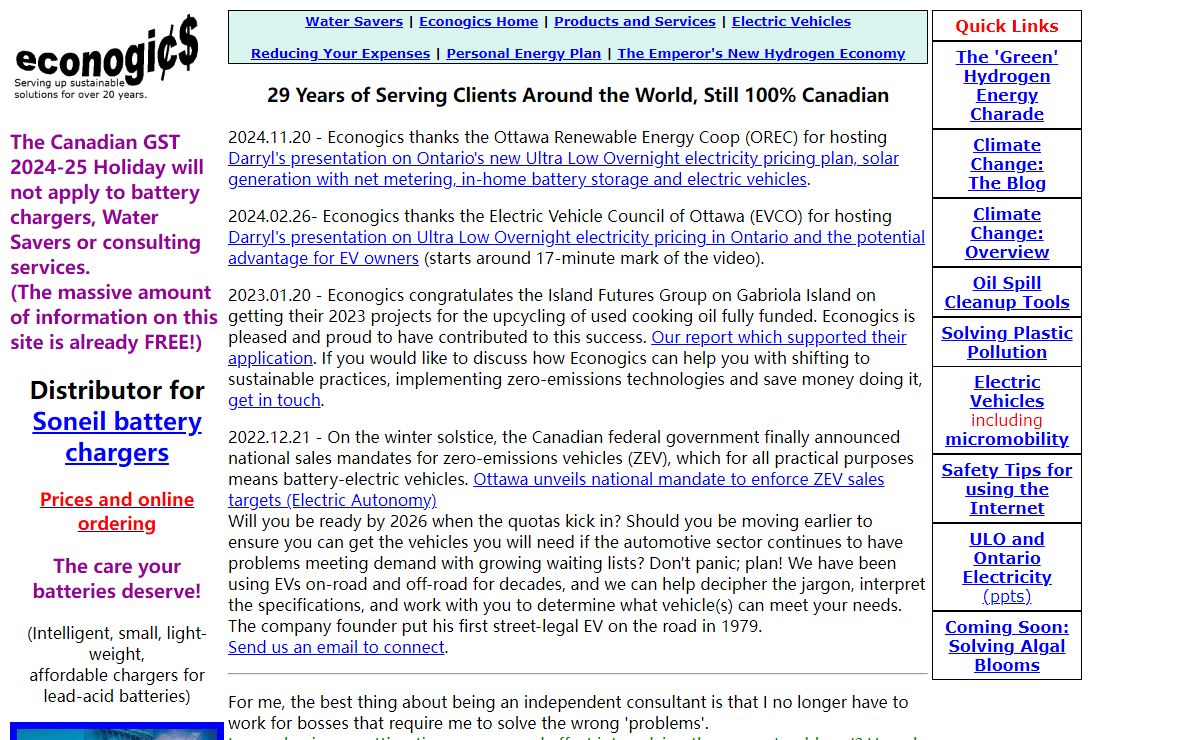Image resolution: width=1200 pixels, height=740 pixels.
Task: Open The 'Green' Hydrogen Energy Charade quick link
Action: (x=1007, y=86)
